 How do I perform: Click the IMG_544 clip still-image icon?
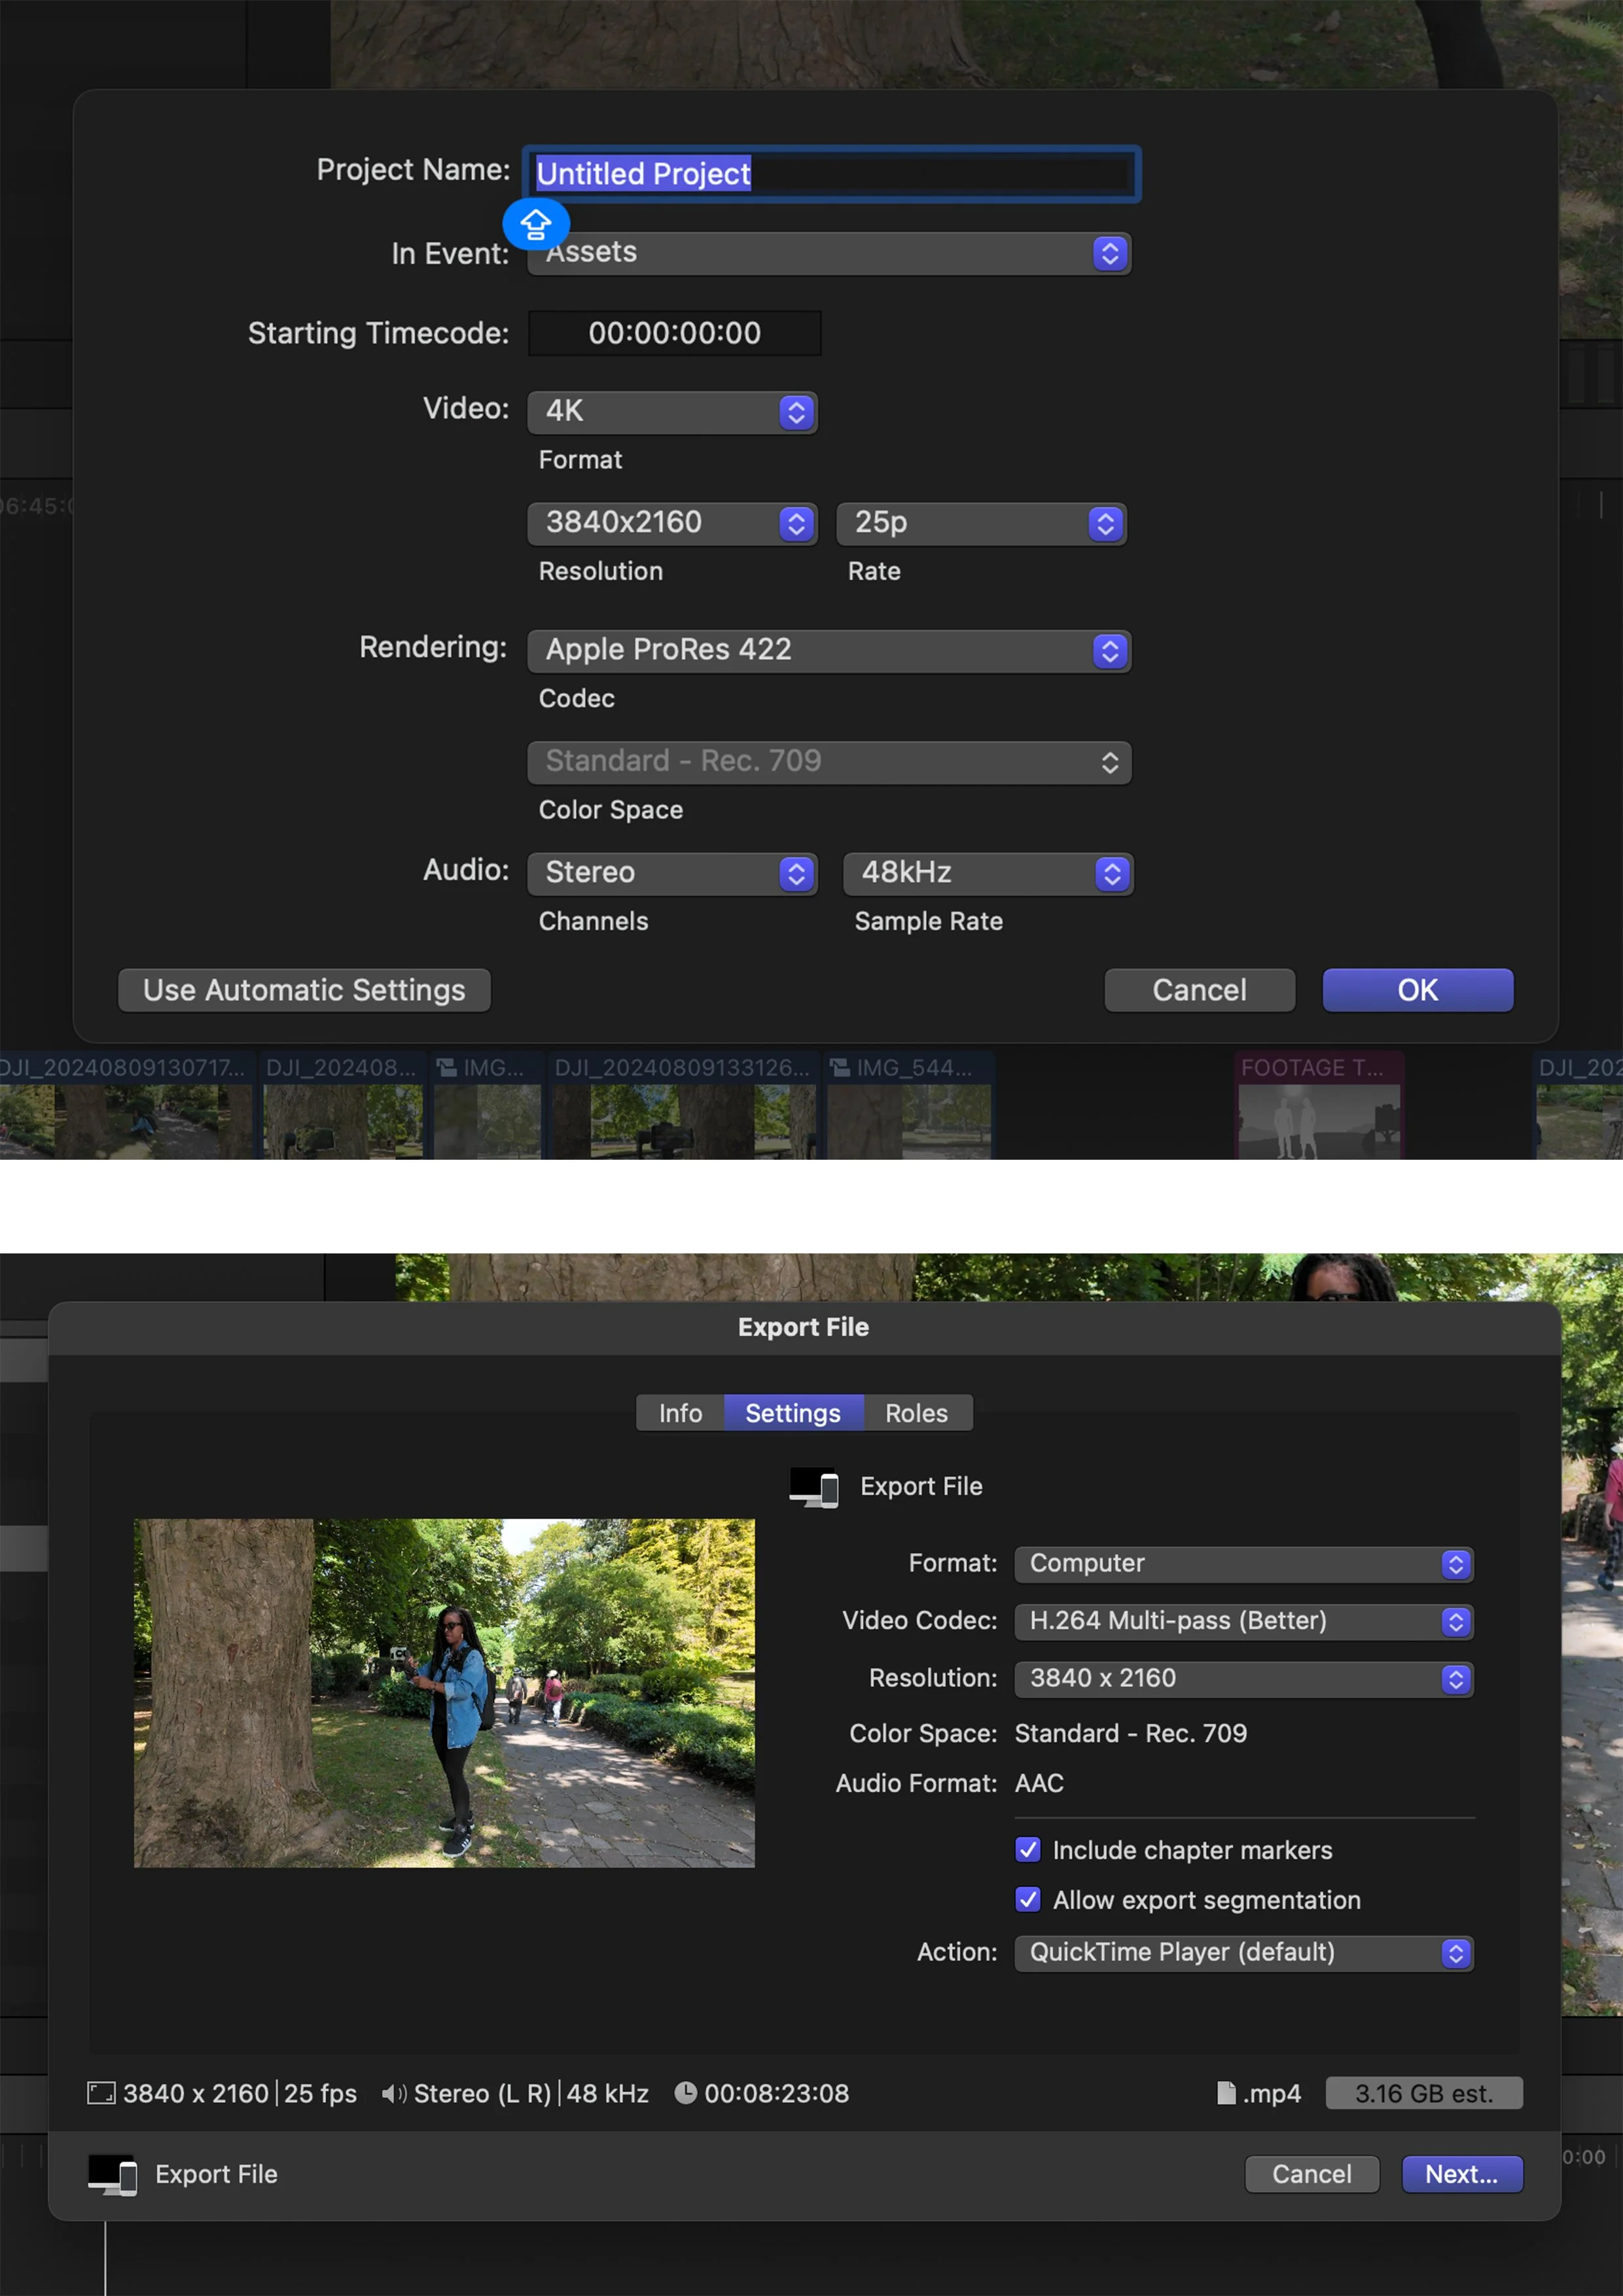coord(840,1067)
